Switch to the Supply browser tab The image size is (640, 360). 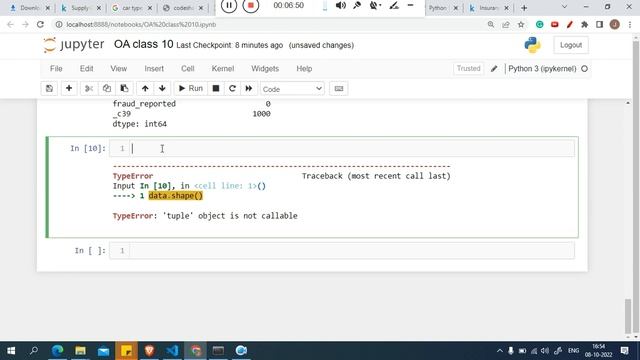point(80,8)
